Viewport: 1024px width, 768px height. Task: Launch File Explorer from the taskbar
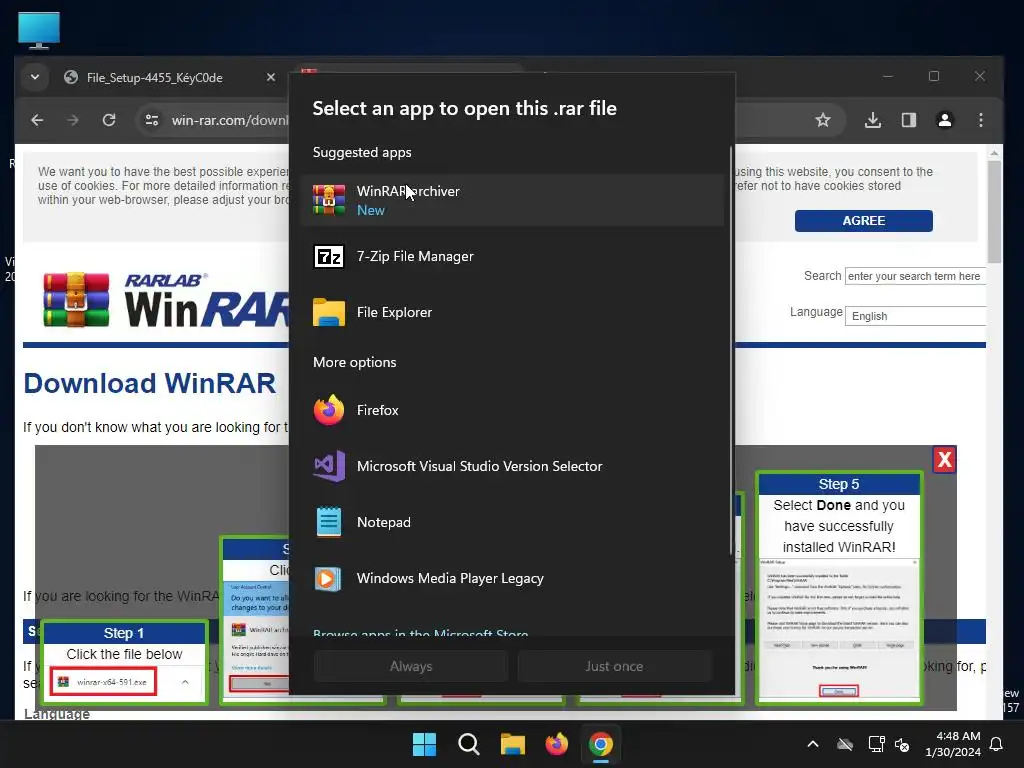click(513, 744)
